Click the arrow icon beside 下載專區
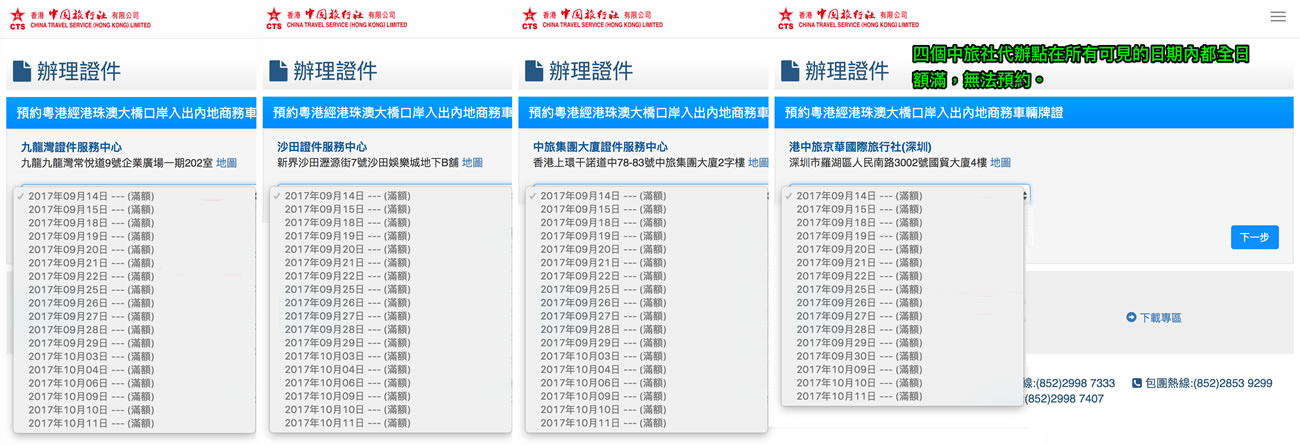This screenshot has height=445, width=1300. [x=1131, y=317]
